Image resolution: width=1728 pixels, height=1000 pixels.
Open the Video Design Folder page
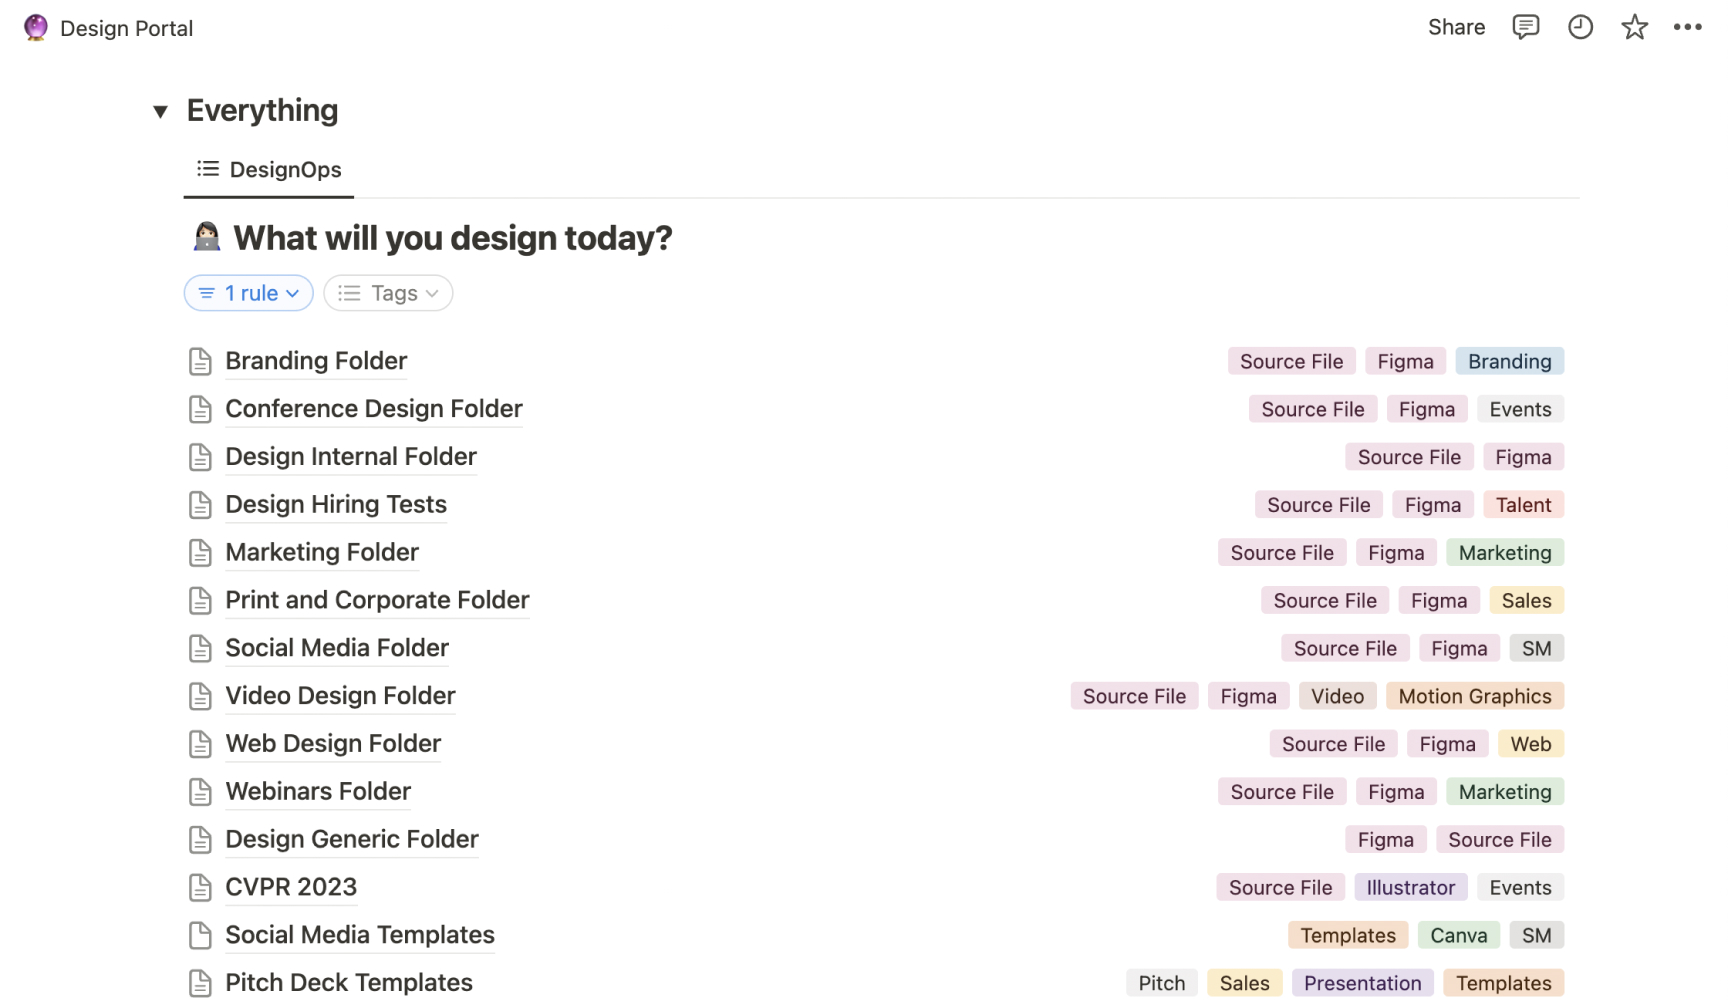click(340, 696)
